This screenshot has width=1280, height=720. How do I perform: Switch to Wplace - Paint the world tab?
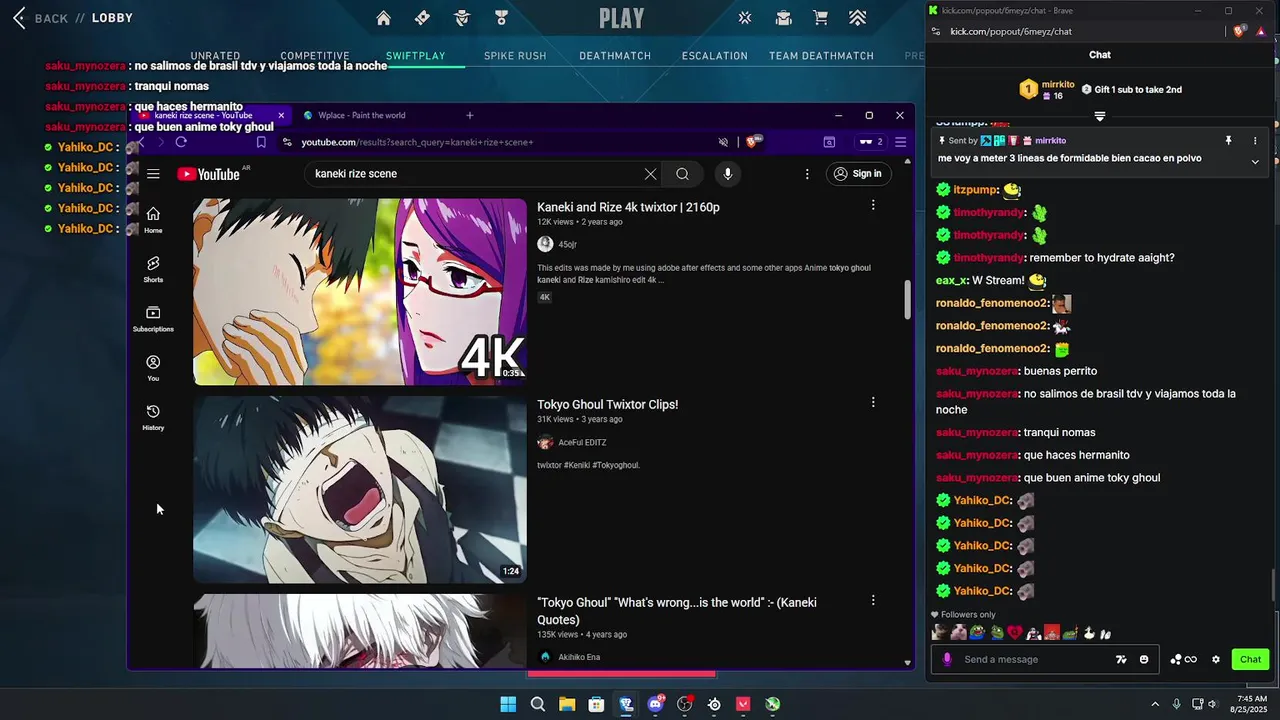[x=370, y=115]
